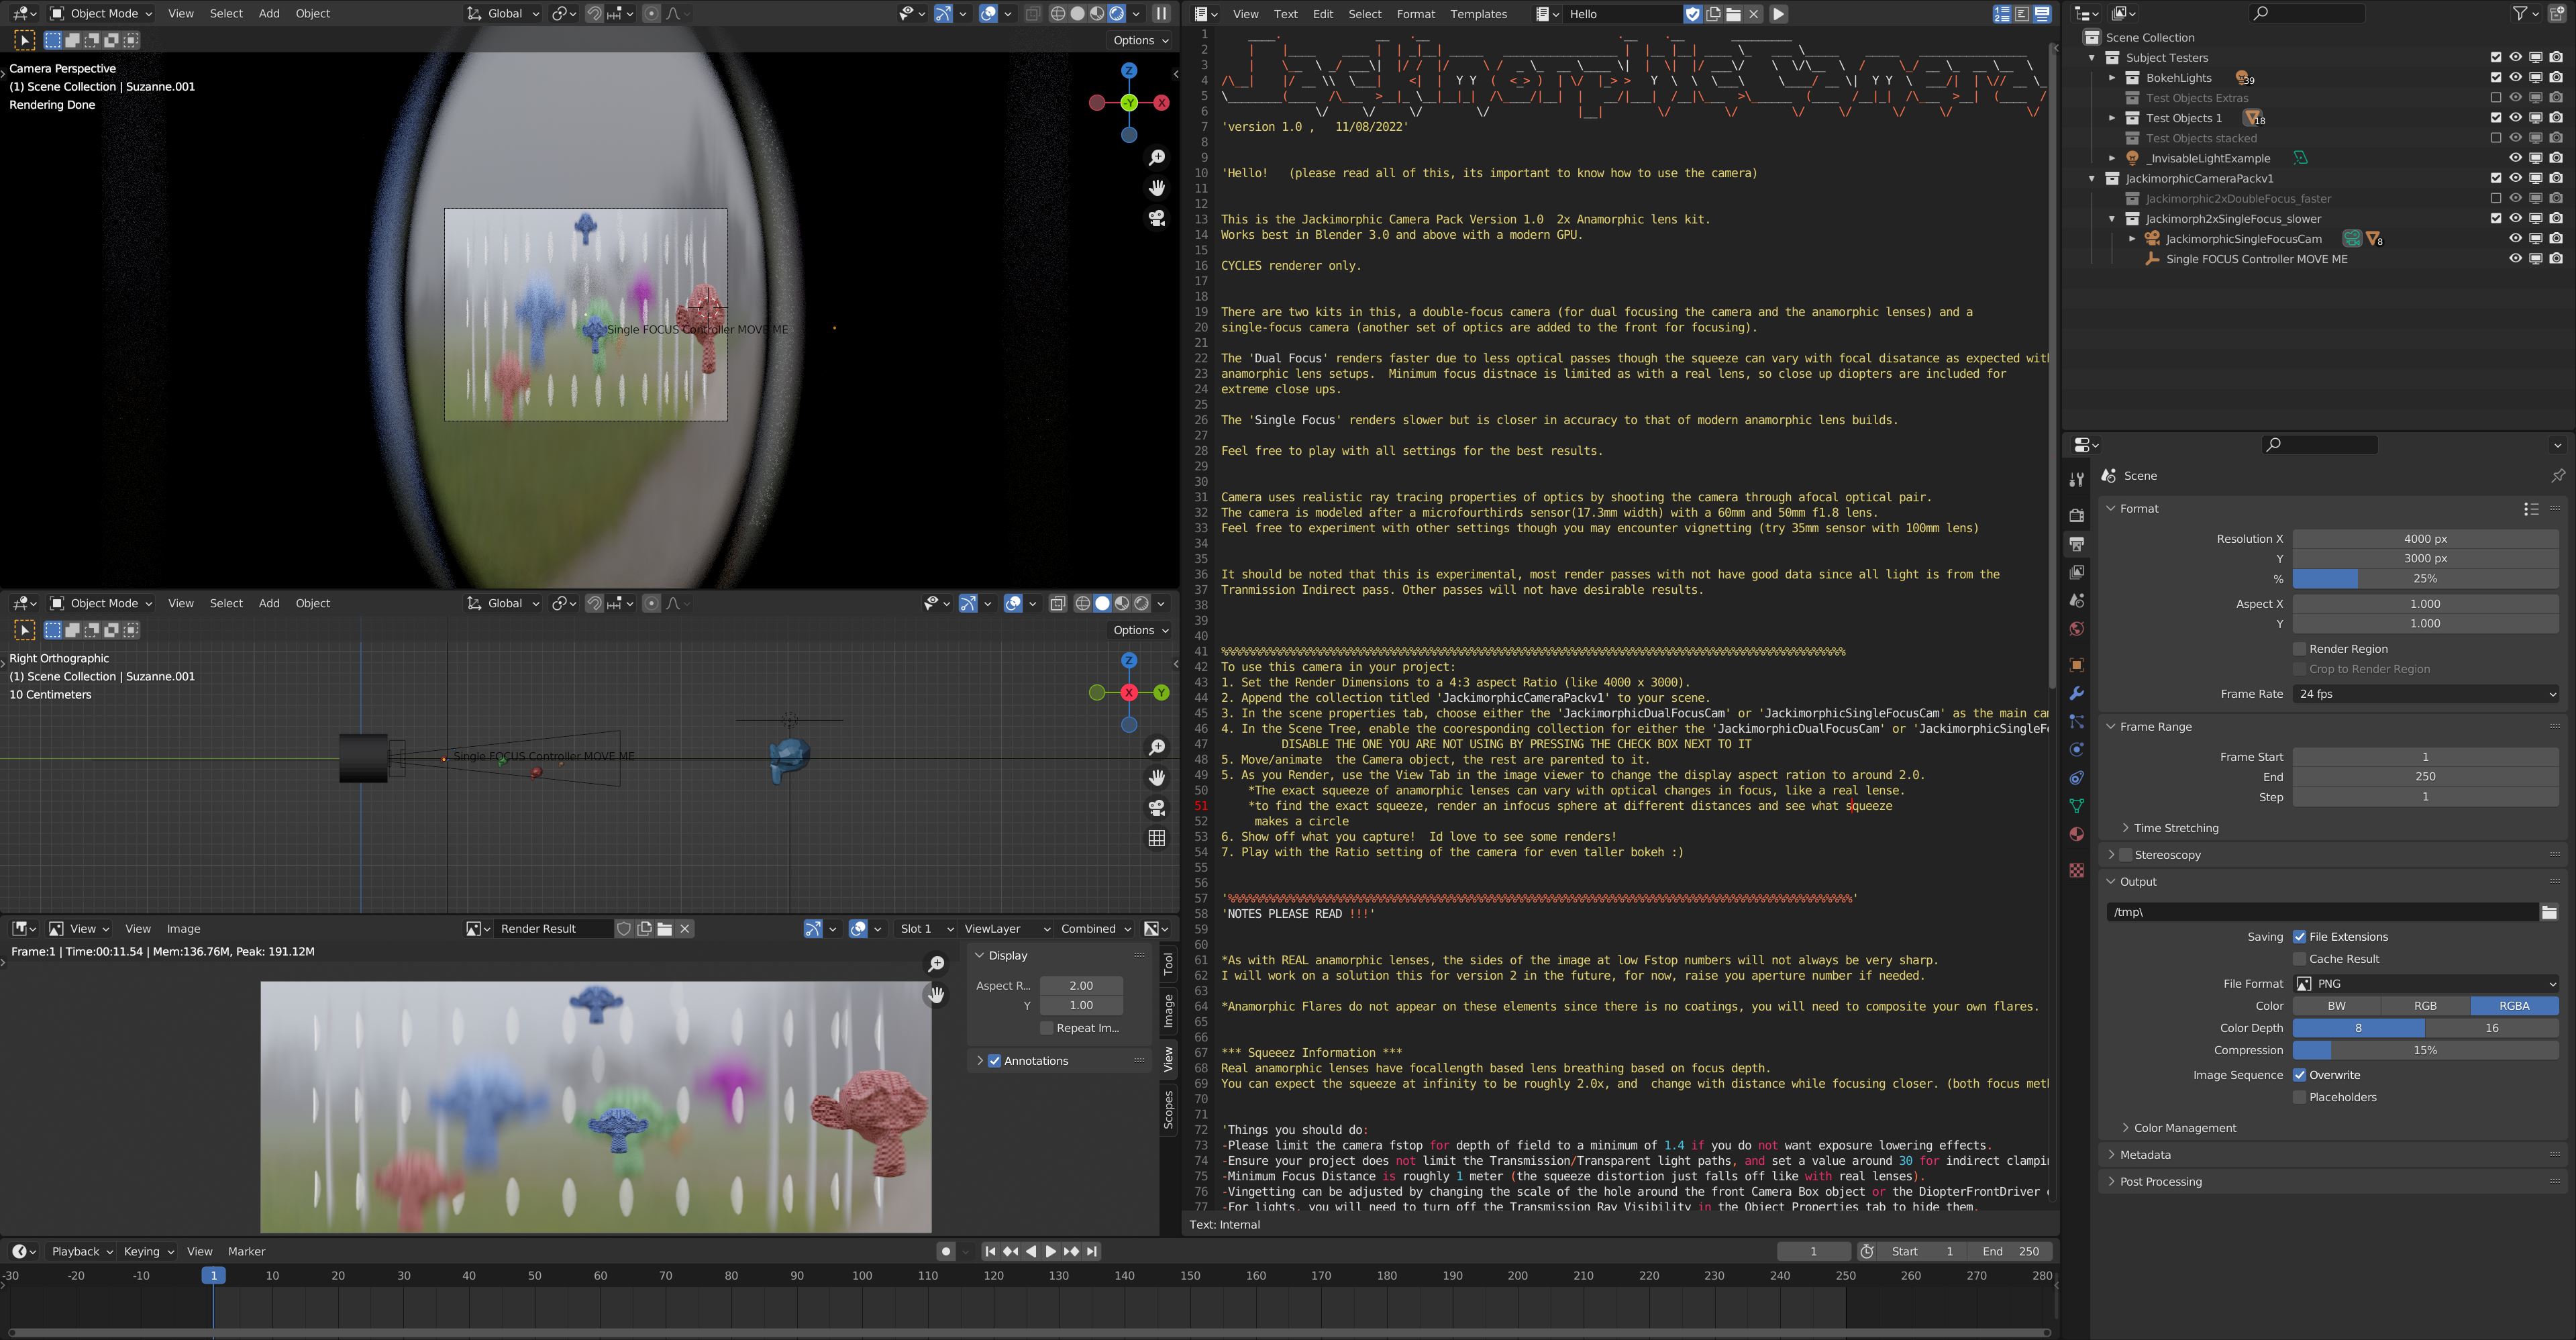2576x1340 pixels.
Task: Set color depth to 16
Action: (2491, 1028)
